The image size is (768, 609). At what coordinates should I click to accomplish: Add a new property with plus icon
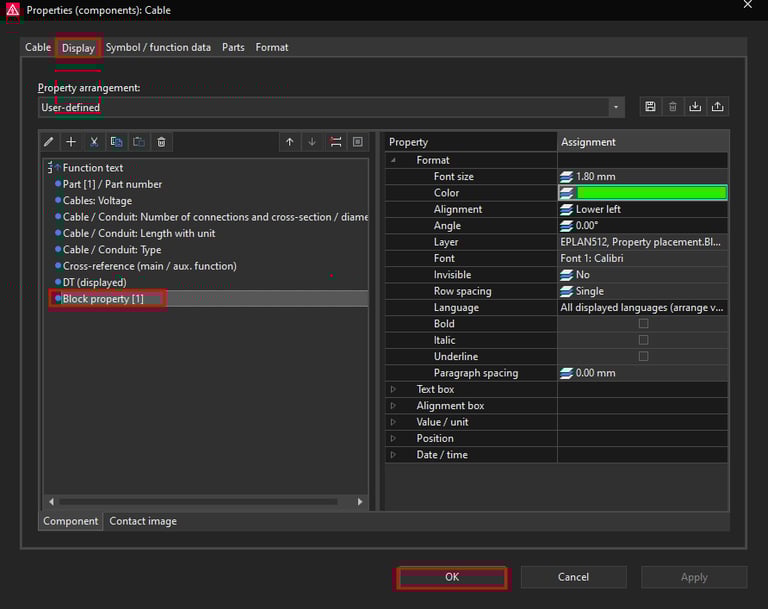[x=71, y=142]
